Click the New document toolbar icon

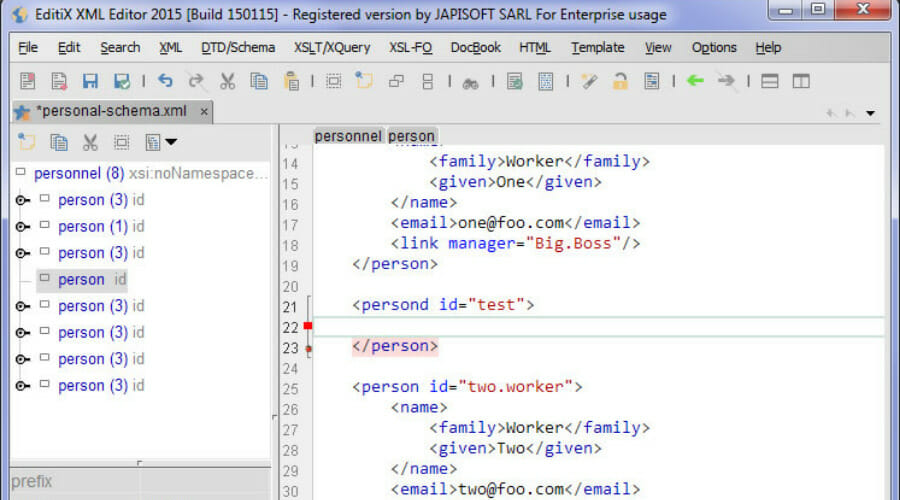click(27, 81)
